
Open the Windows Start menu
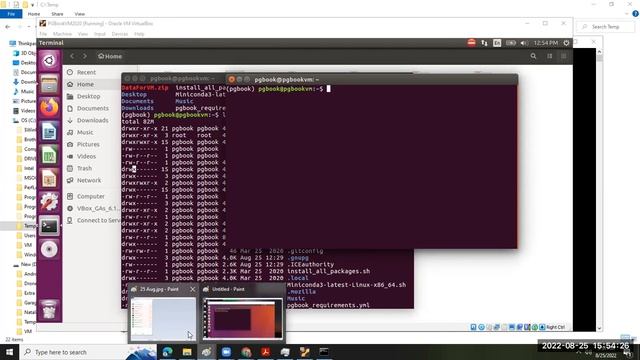click(x=9, y=352)
